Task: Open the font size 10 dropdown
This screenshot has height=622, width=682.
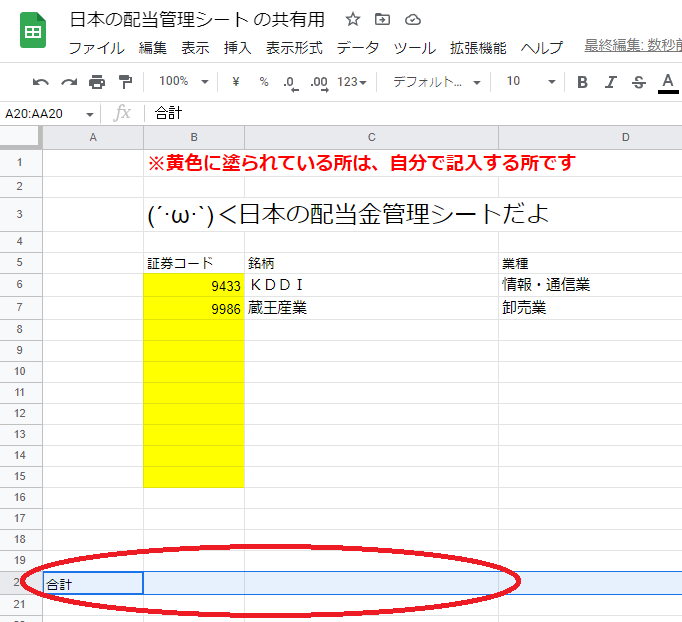Action: 526,82
